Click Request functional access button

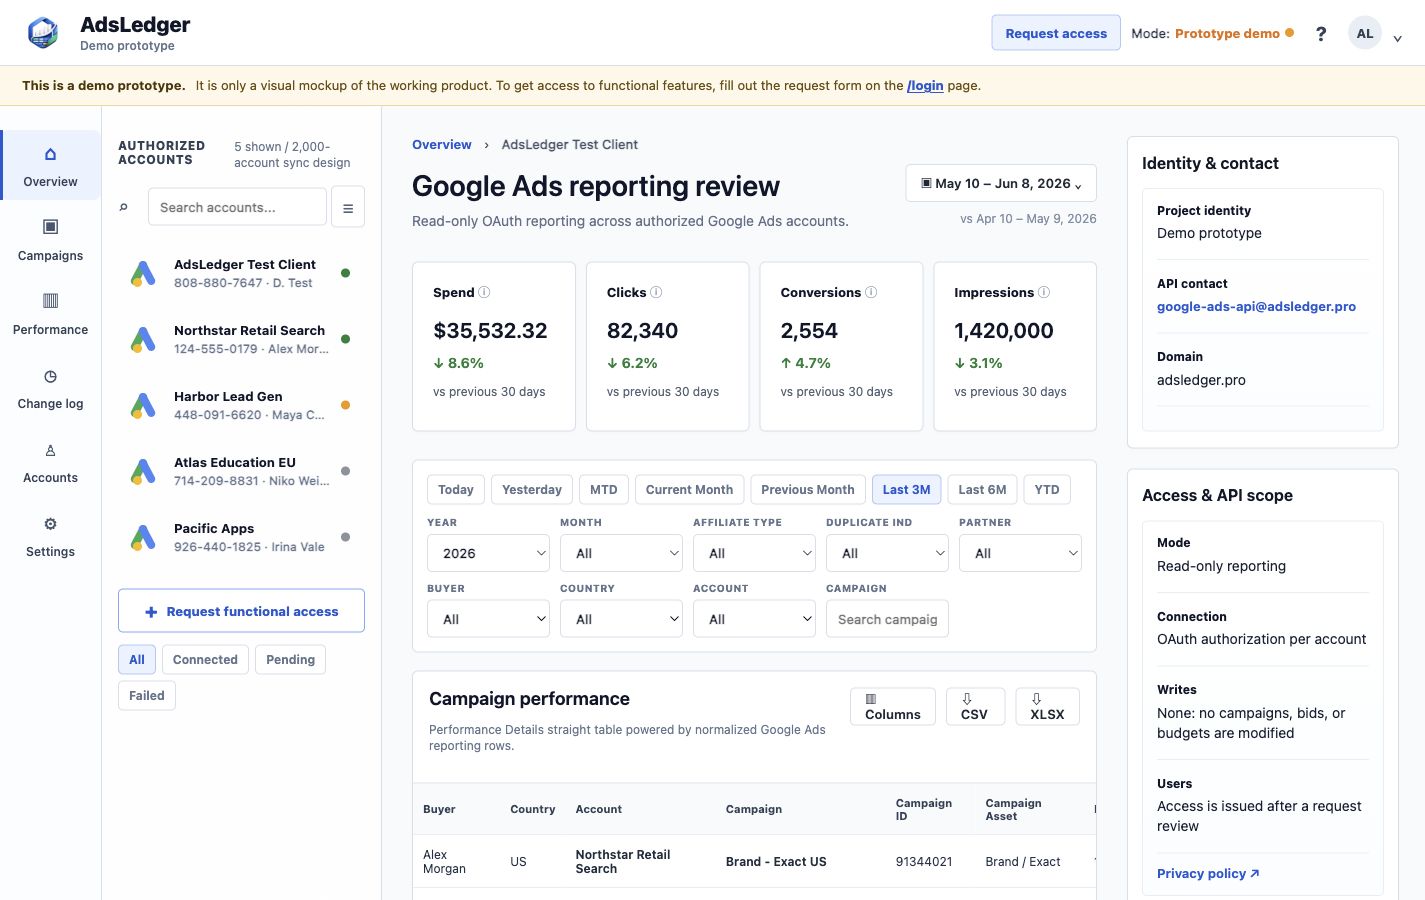pos(241,611)
